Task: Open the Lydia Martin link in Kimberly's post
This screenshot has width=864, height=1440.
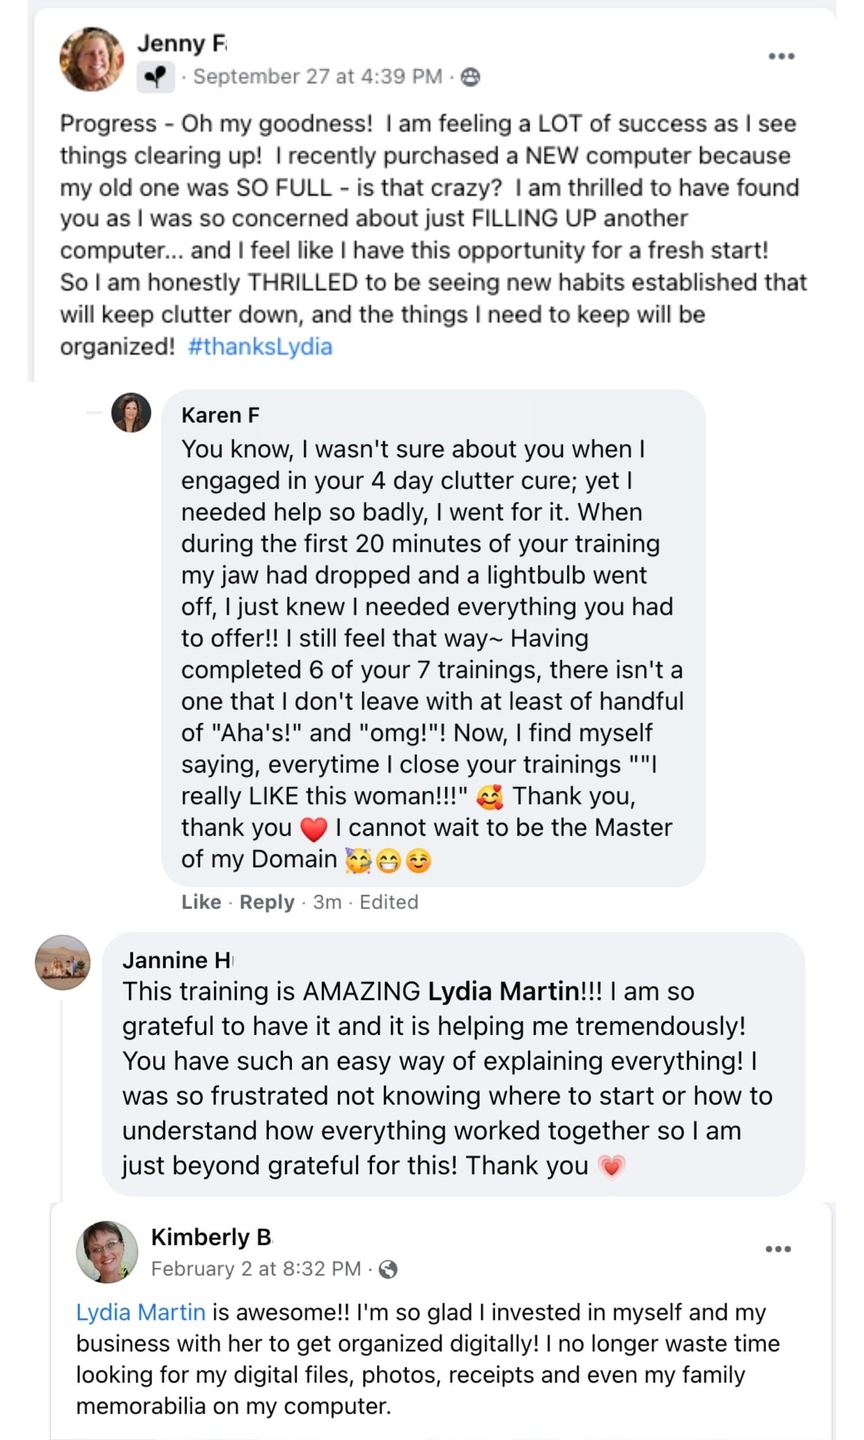Action: (x=140, y=1312)
